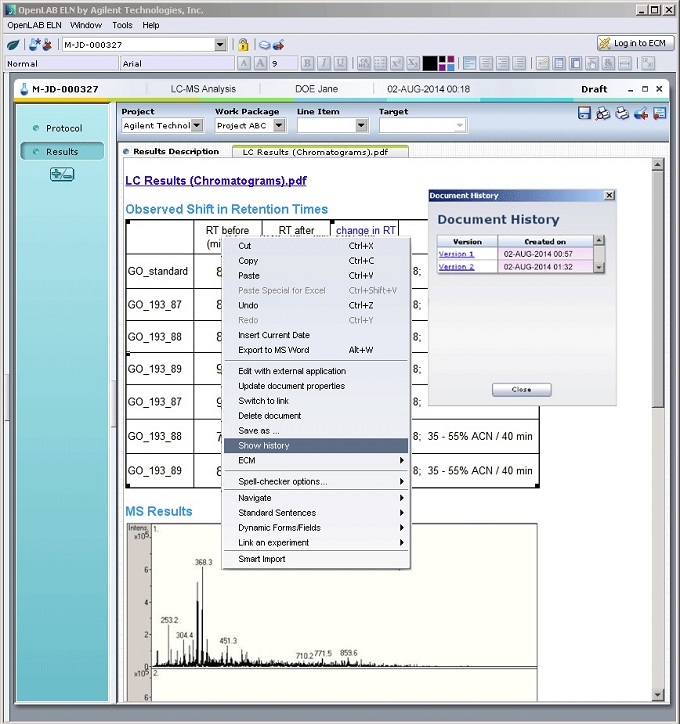Click the black text color swatch
680x724 pixels.
429,63
